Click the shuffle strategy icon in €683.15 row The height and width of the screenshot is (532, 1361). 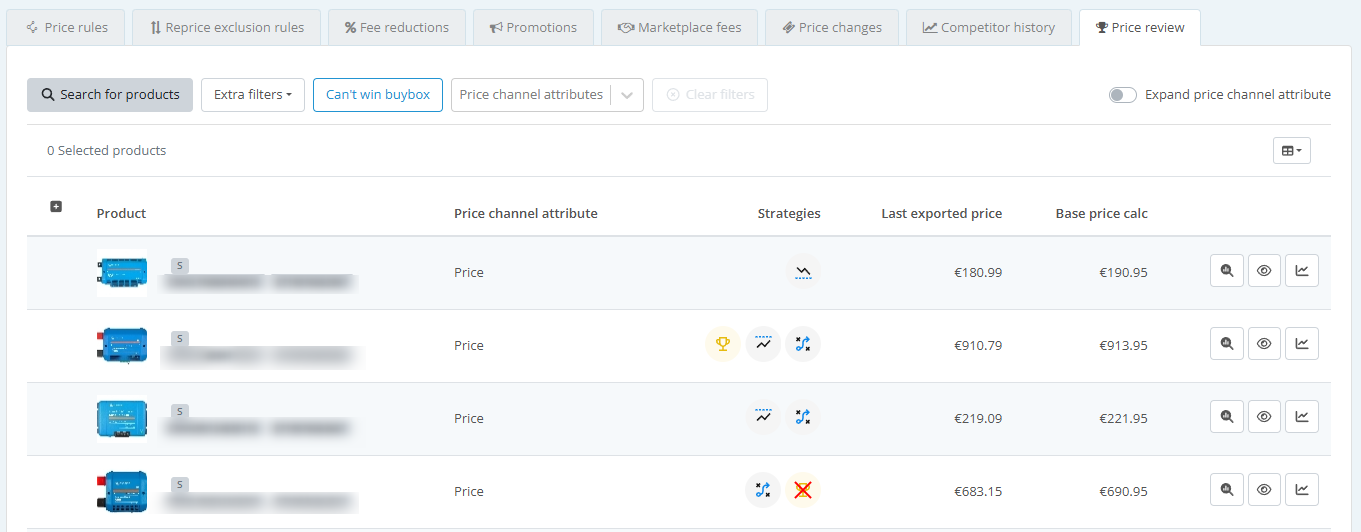pos(763,491)
